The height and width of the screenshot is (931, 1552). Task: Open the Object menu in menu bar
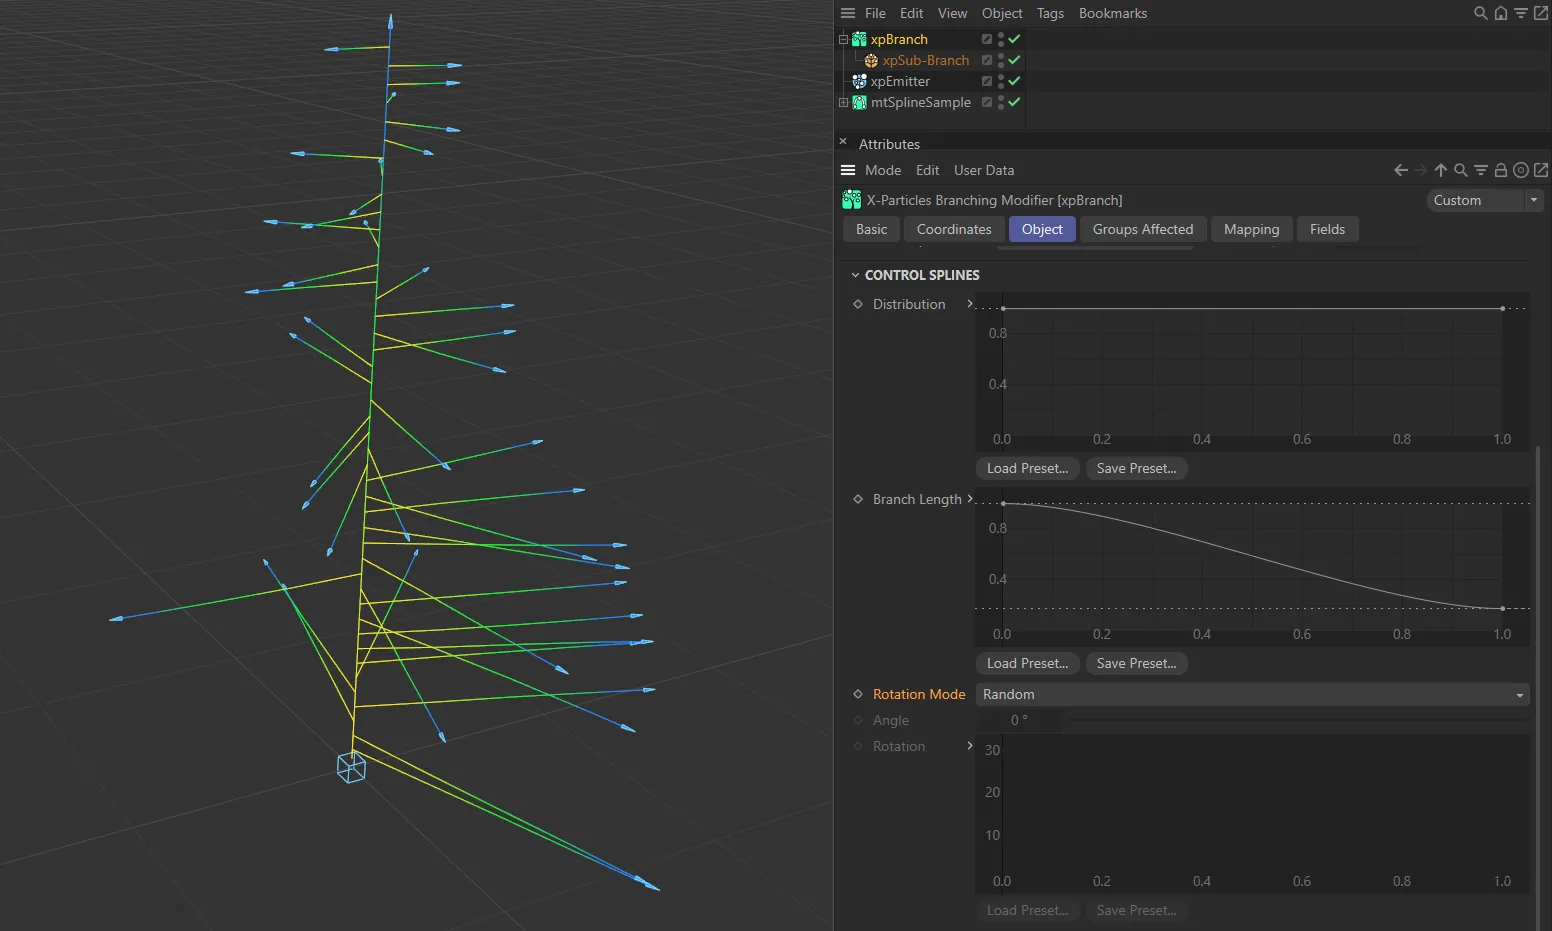click(x=1002, y=13)
